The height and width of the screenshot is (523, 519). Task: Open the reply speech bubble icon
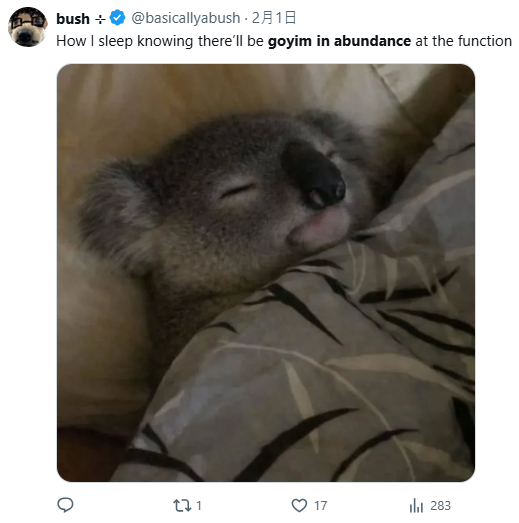pos(65,505)
